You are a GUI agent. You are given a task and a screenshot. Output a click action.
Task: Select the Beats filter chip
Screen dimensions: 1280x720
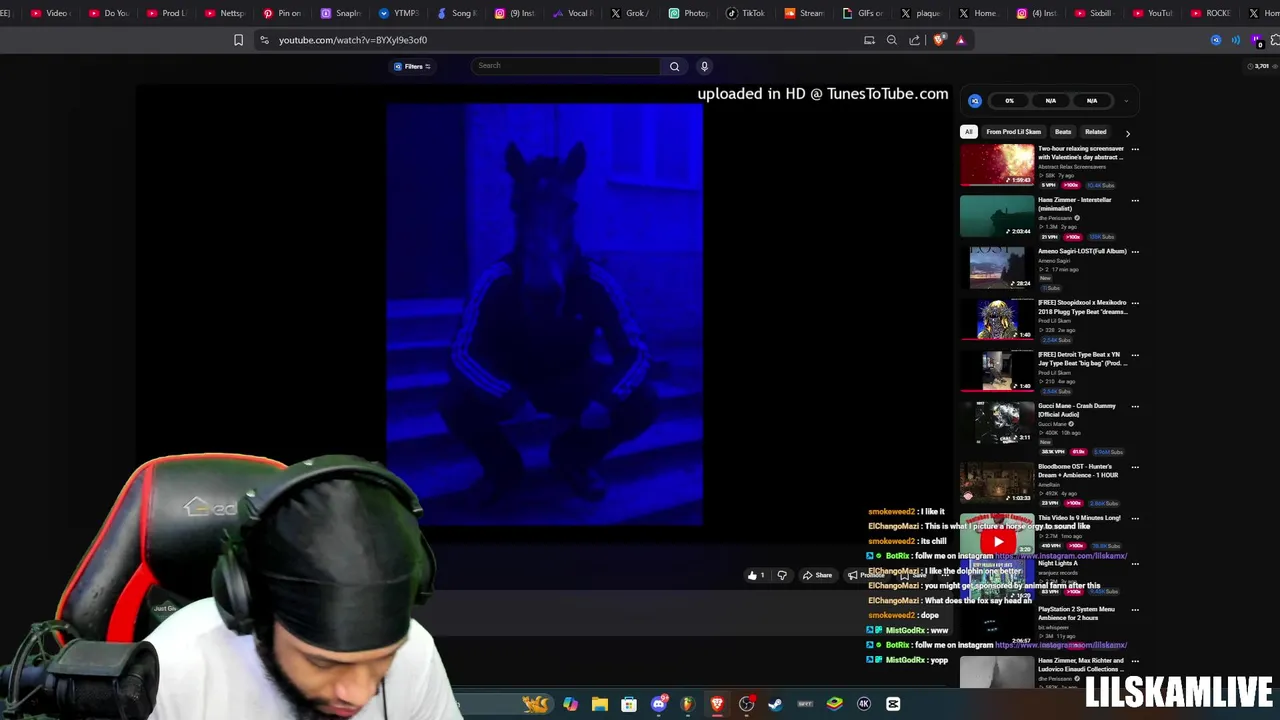click(1063, 132)
